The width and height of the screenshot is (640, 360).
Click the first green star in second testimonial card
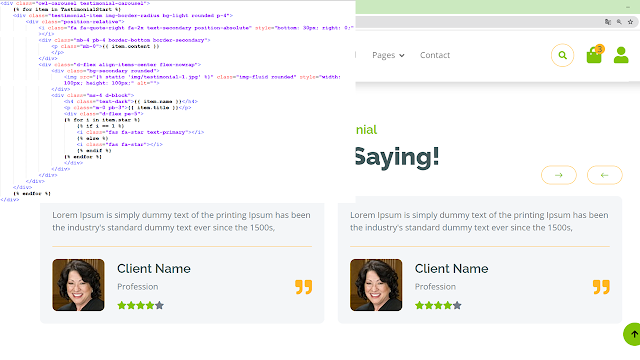pos(419,305)
